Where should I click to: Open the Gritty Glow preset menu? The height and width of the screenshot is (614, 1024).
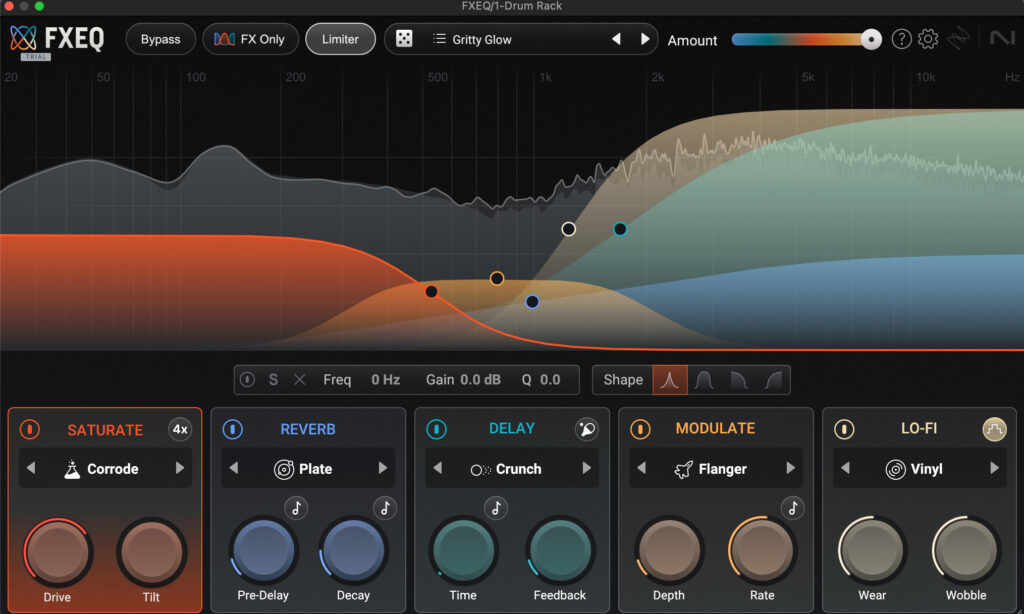point(482,39)
